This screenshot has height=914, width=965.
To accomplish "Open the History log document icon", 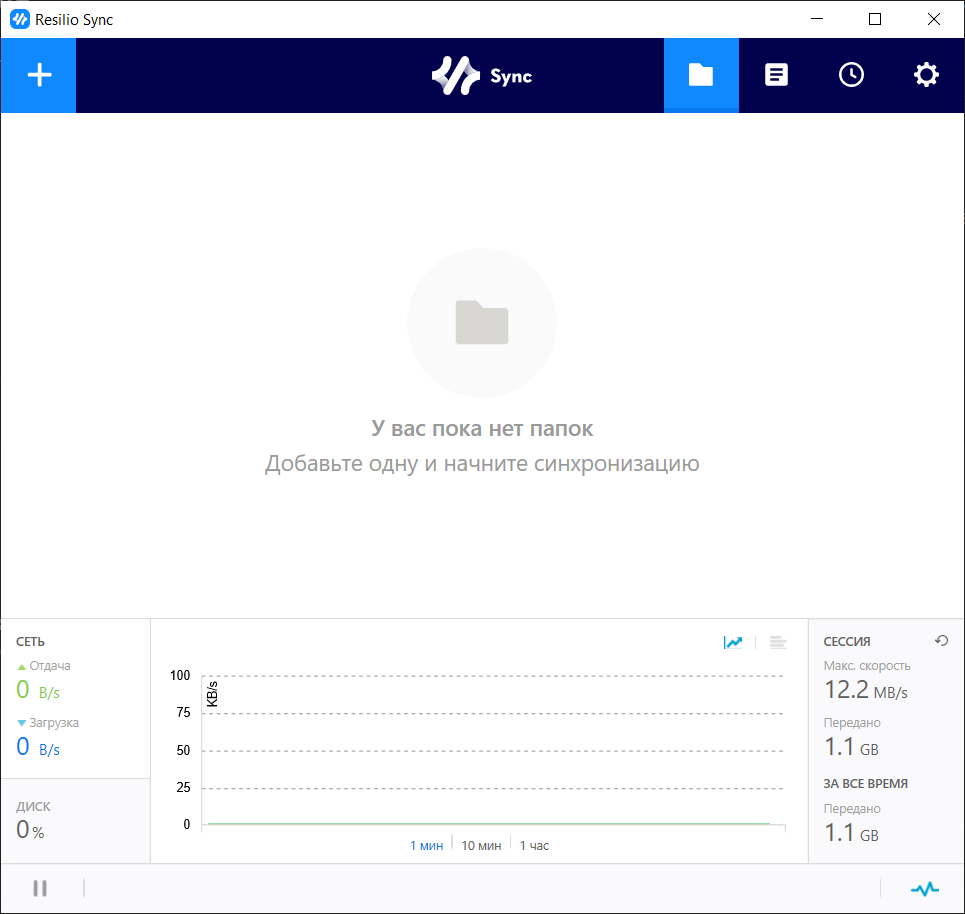I will [776, 75].
